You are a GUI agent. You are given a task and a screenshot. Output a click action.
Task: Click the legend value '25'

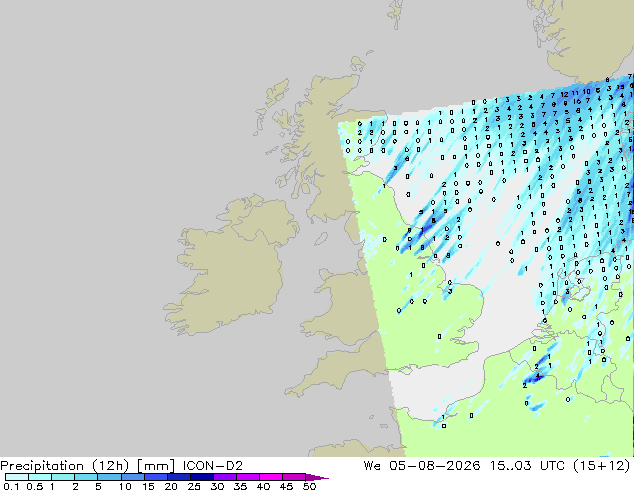pos(194,486)
